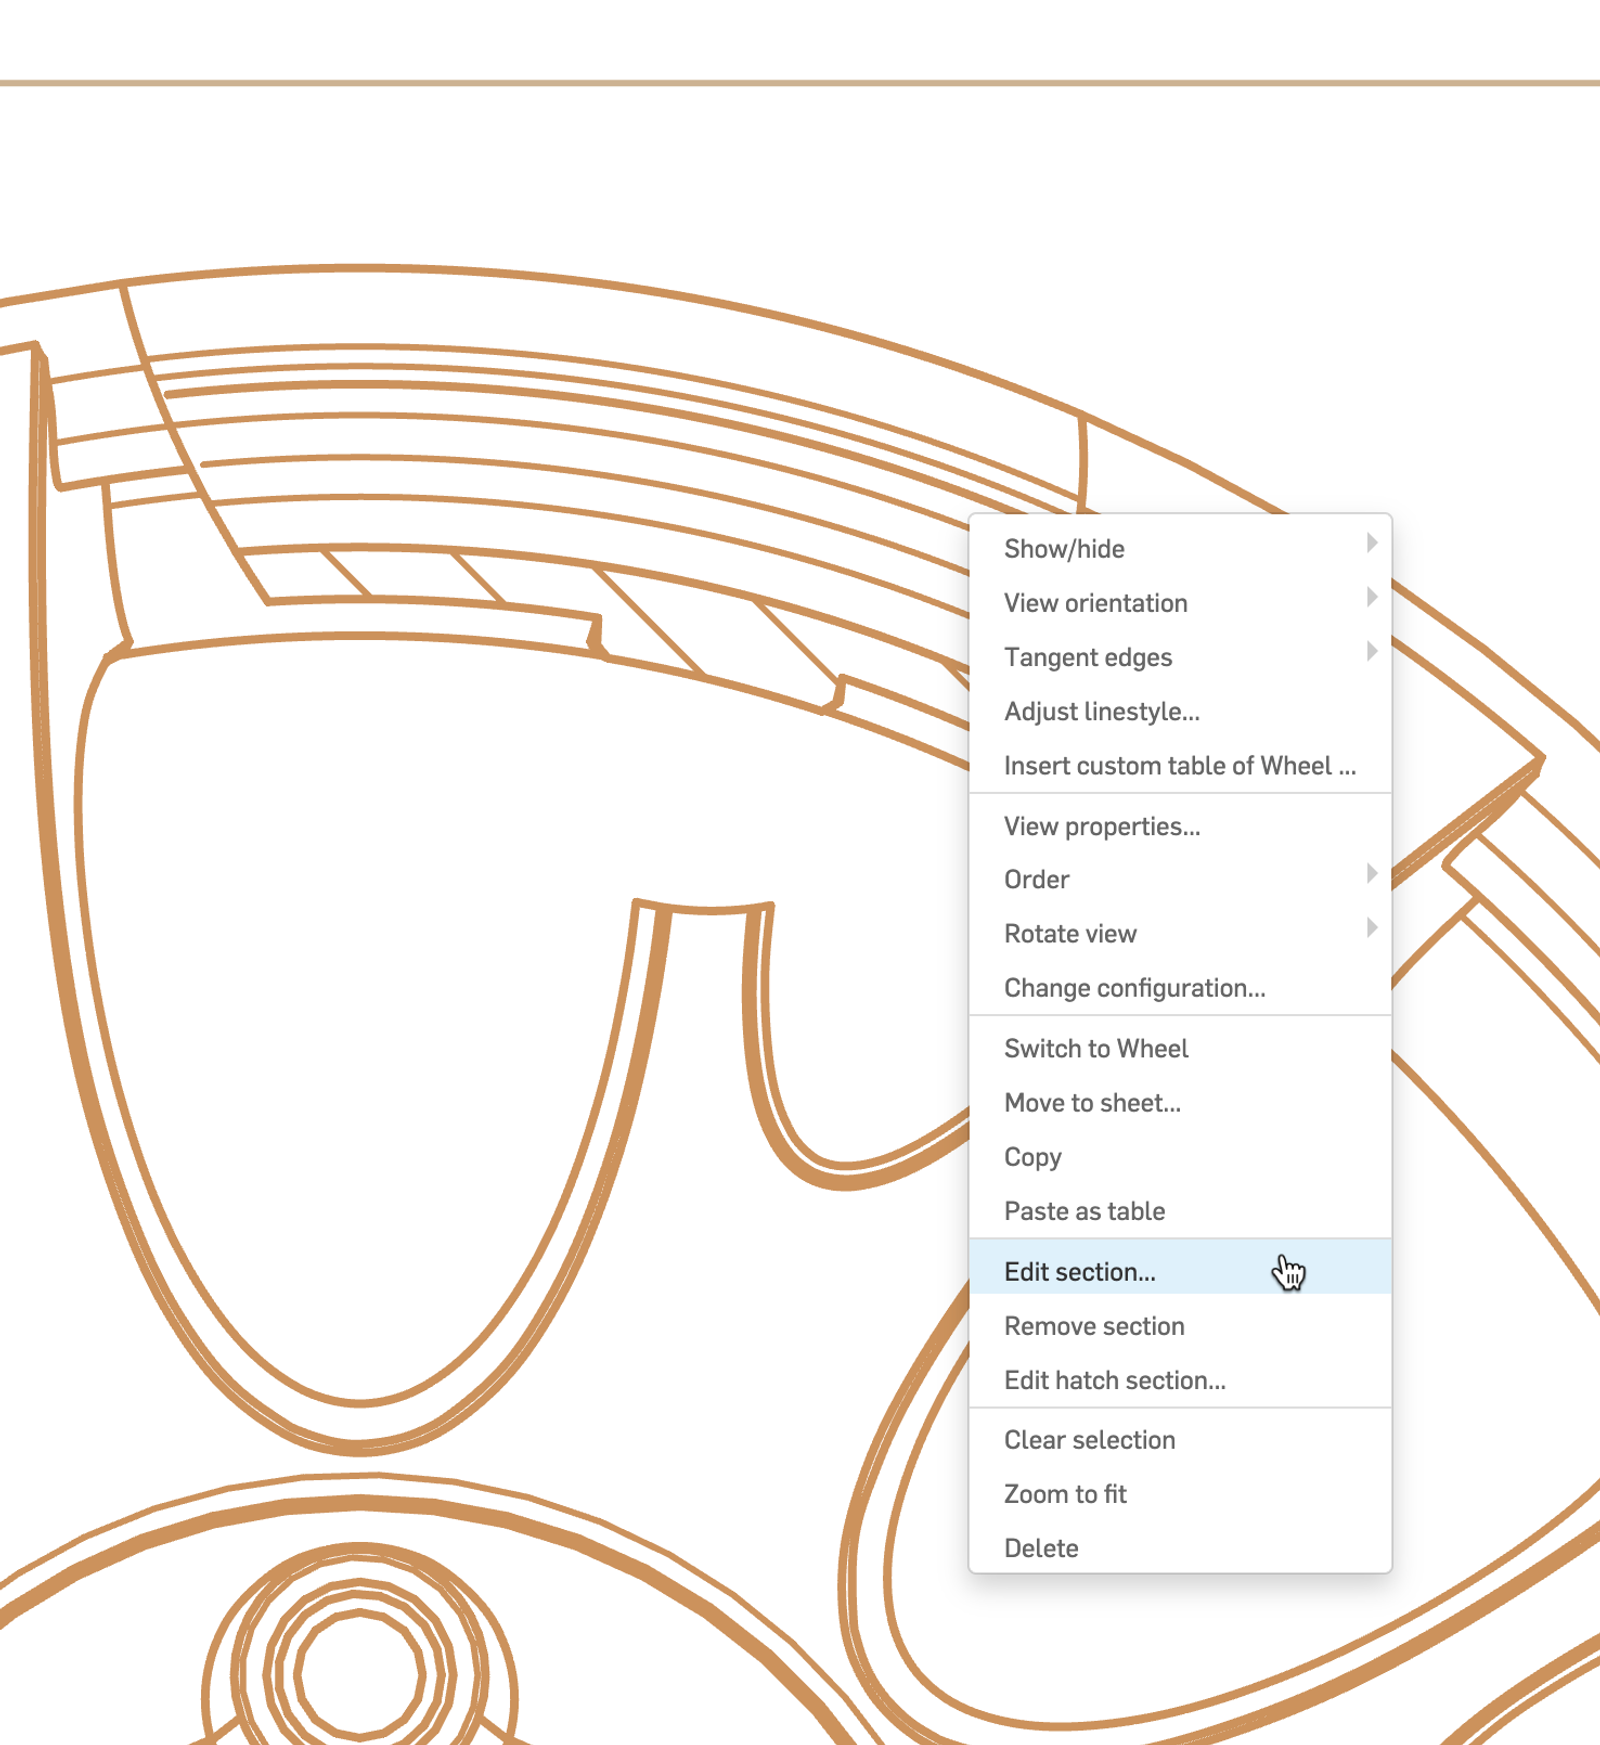Image resolution: width=1600 pixels, height=1745 pixels.
Task: Copy the selected view
Action: tap(1033, 1157)
